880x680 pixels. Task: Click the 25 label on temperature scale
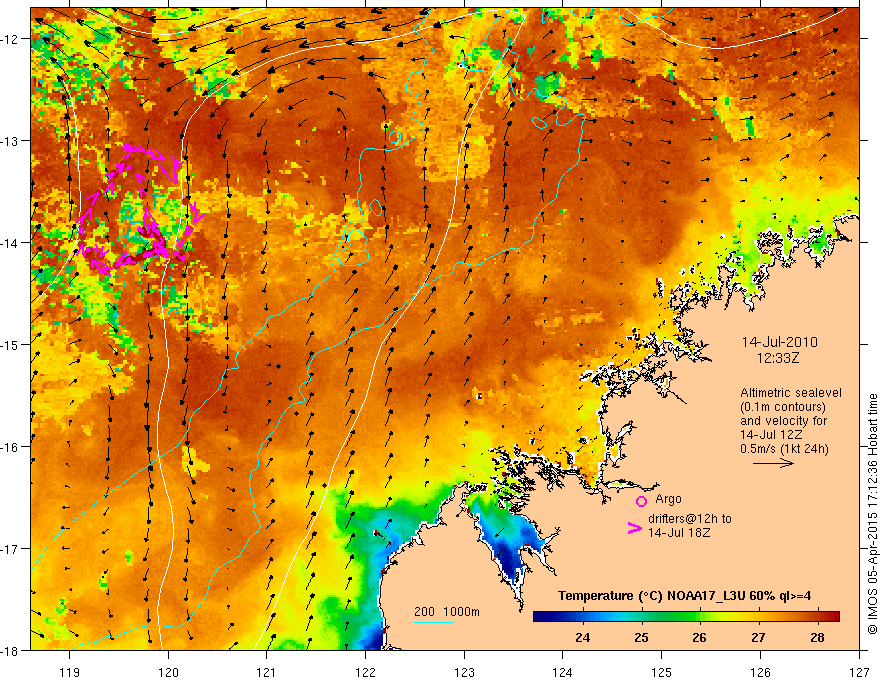pyautogui.click(x=641, y=637)
